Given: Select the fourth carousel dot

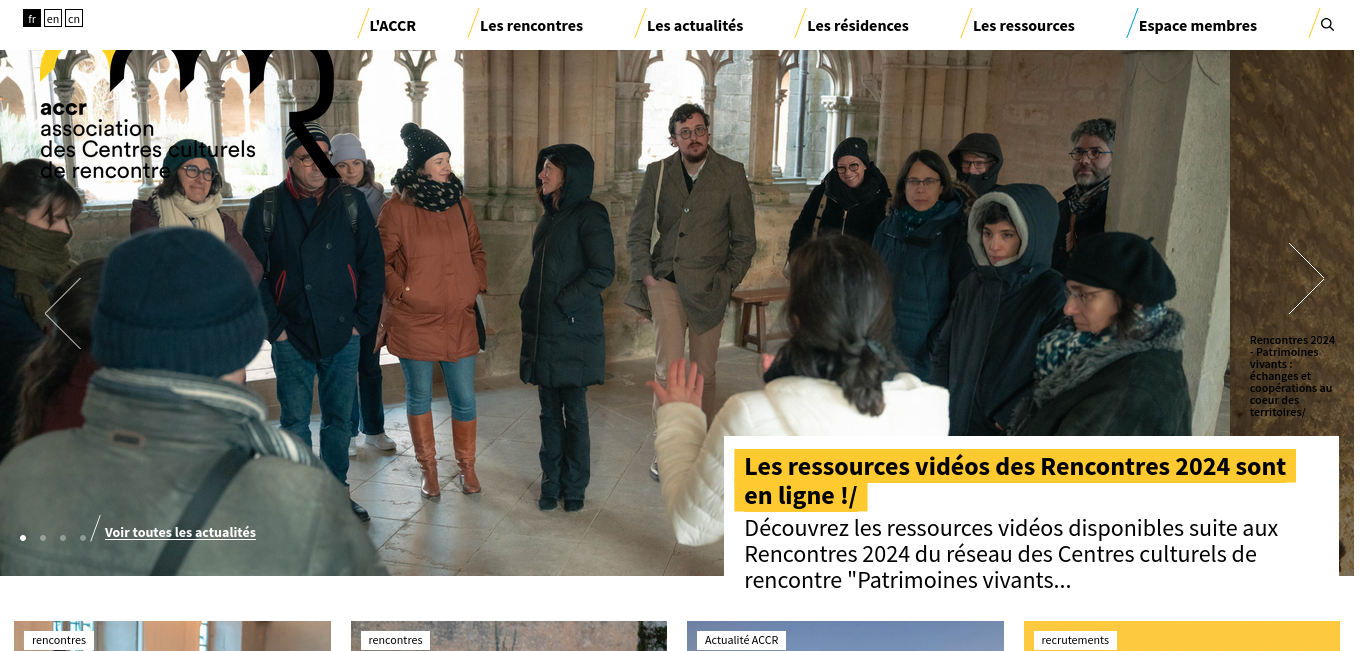Looking at the screenshot, I should click(x=83, y=538).
